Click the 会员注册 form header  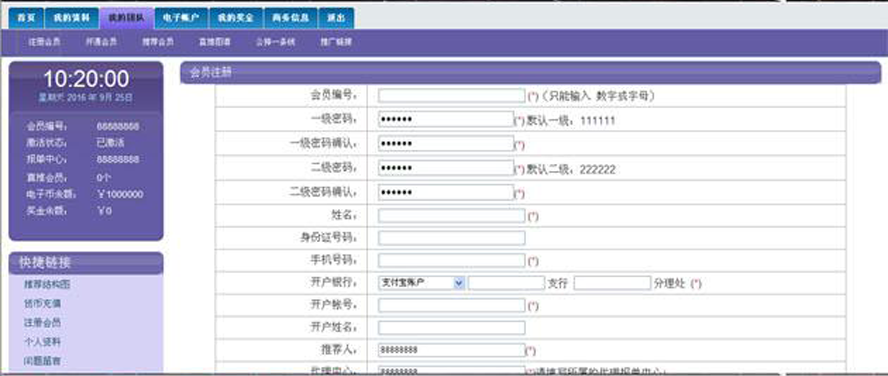pos(531,72)
